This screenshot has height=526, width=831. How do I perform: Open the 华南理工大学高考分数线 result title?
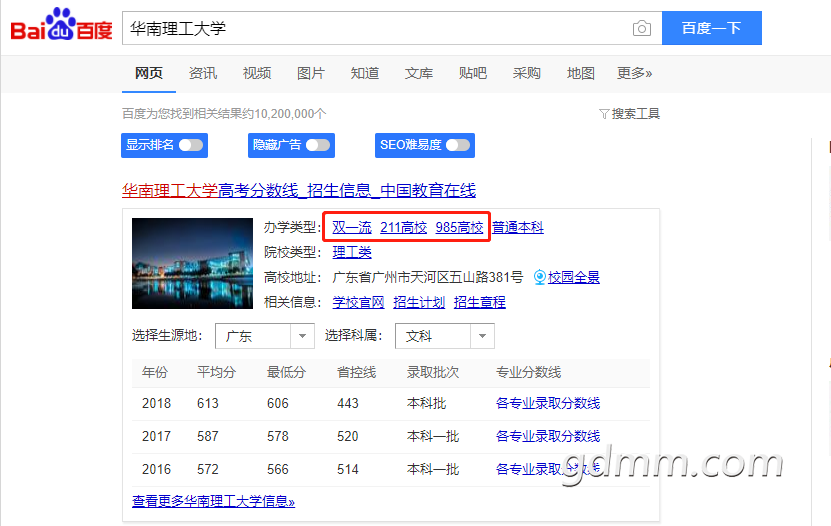point(299,190)
